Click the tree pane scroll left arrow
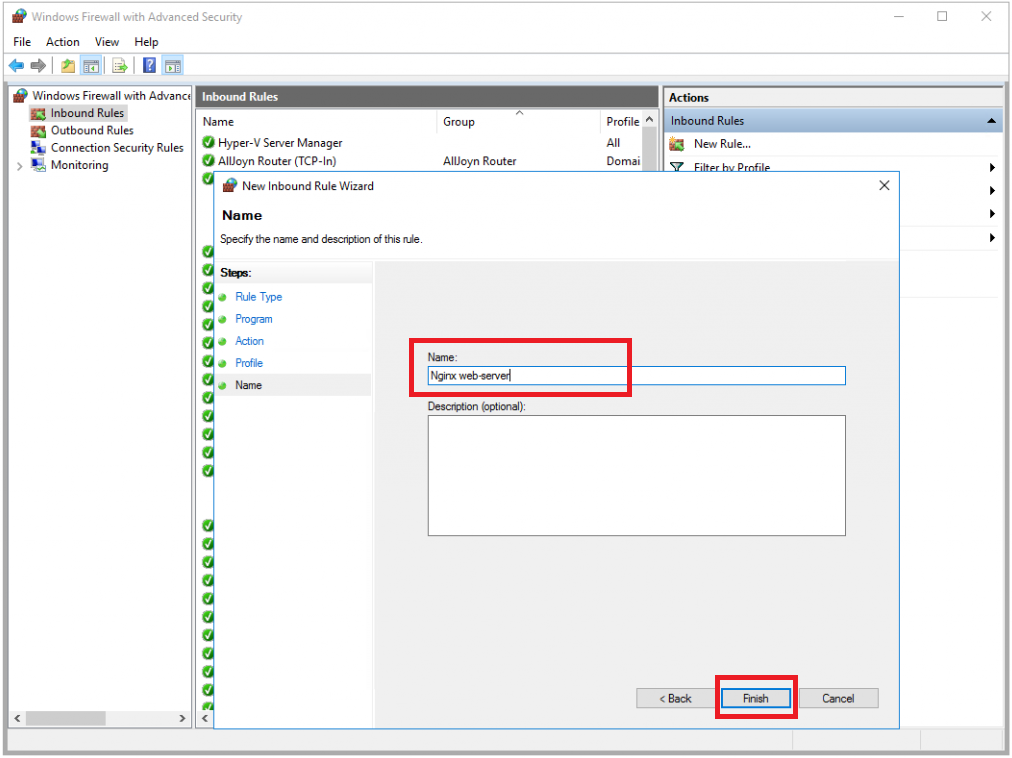This screenshot has height=758, width=1012. click(17, 718)
